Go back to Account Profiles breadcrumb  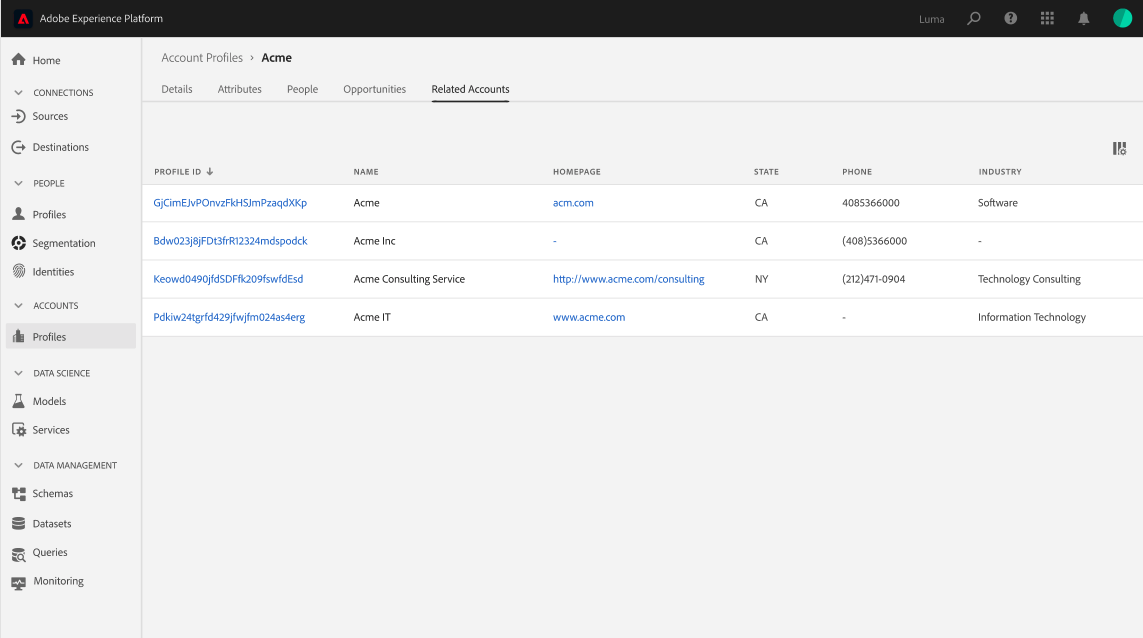pos(202,58)
